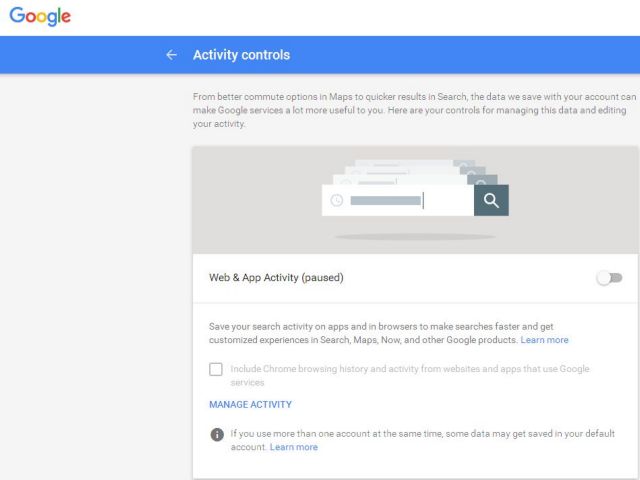
Task: Click the Web & App Activity (paused) label
Action: tap(276, 277)
